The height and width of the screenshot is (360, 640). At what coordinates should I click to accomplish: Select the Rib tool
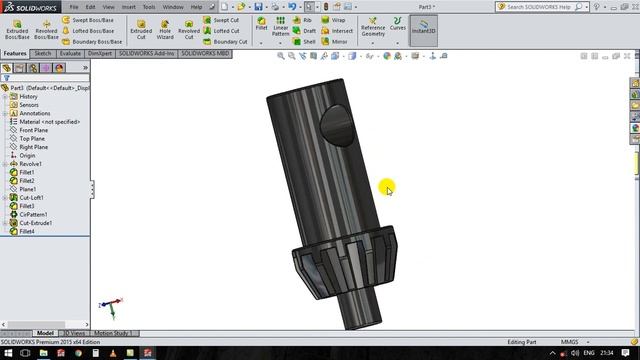302,20
